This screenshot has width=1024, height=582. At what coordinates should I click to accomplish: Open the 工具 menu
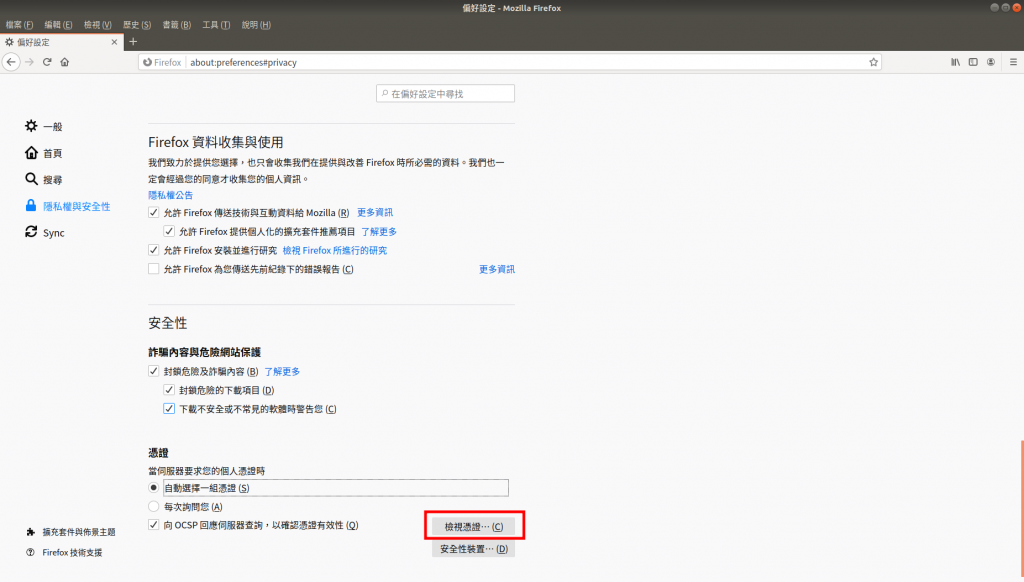(216, 25)
